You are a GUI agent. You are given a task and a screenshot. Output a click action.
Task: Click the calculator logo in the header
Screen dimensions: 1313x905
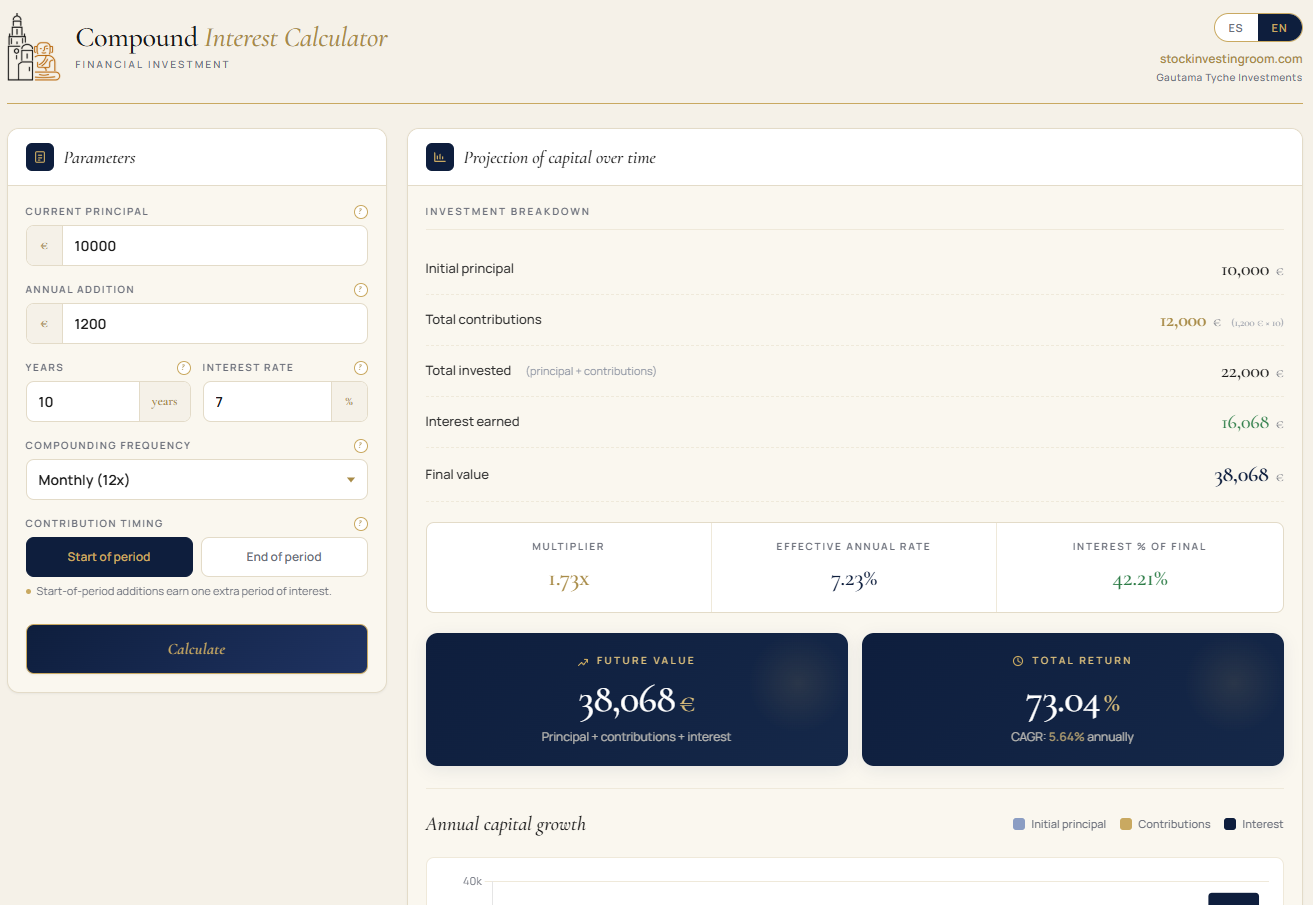click(34, 47)
